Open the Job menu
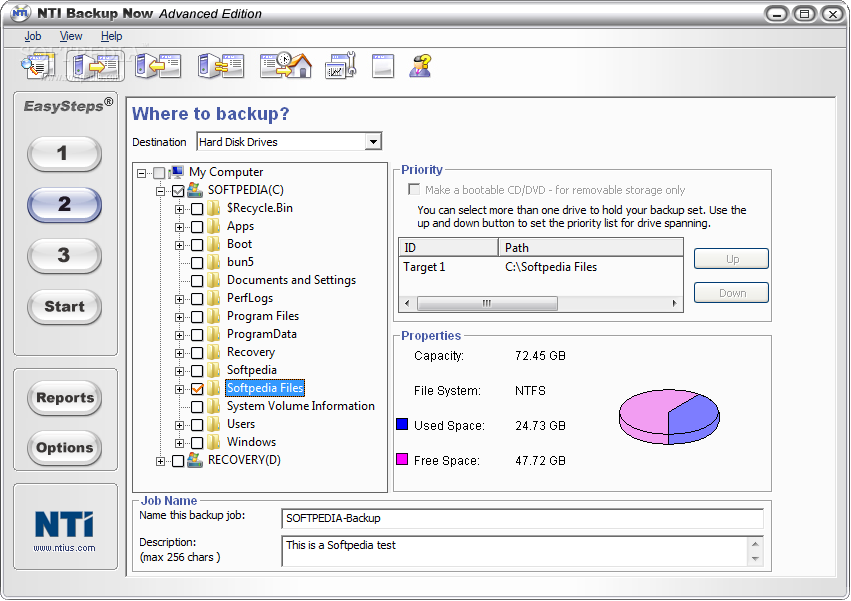The width and height of the screenshot is (851, 601). (33, 36)
